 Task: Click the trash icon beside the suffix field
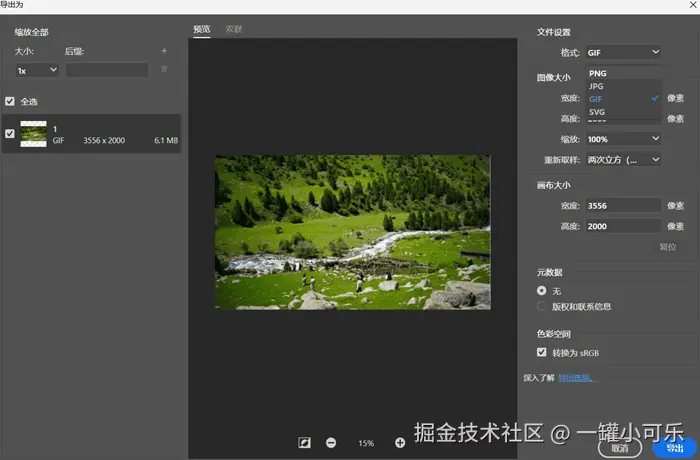tap(164, 69)
